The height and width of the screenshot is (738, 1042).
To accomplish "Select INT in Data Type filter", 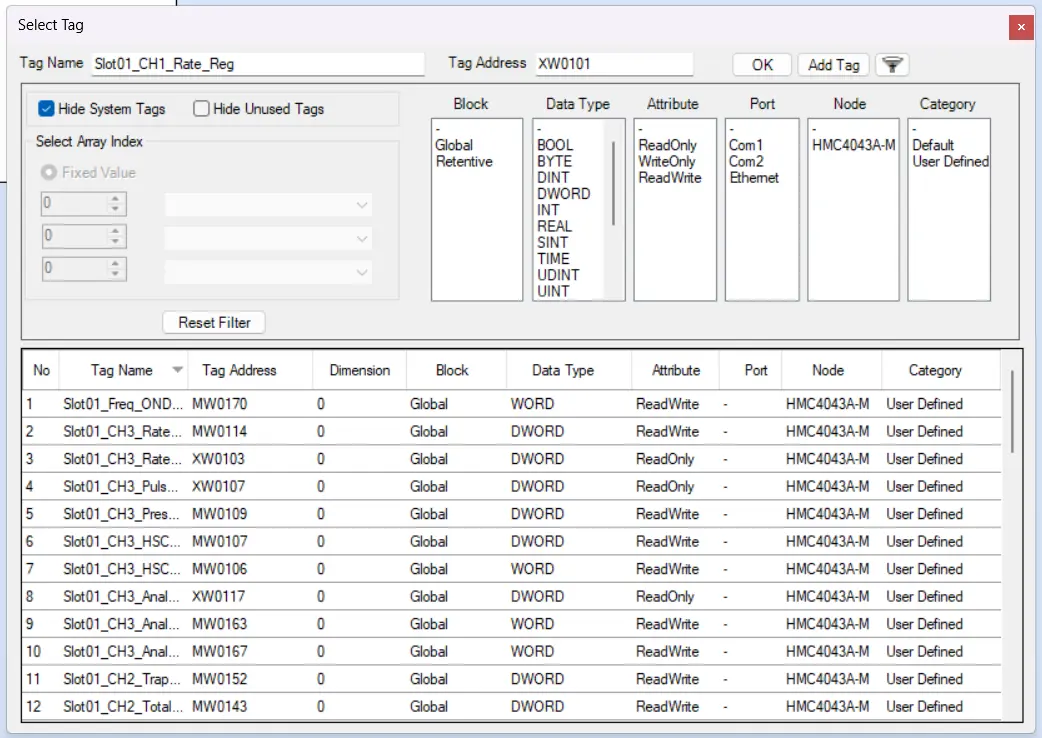I will point(548,210).
